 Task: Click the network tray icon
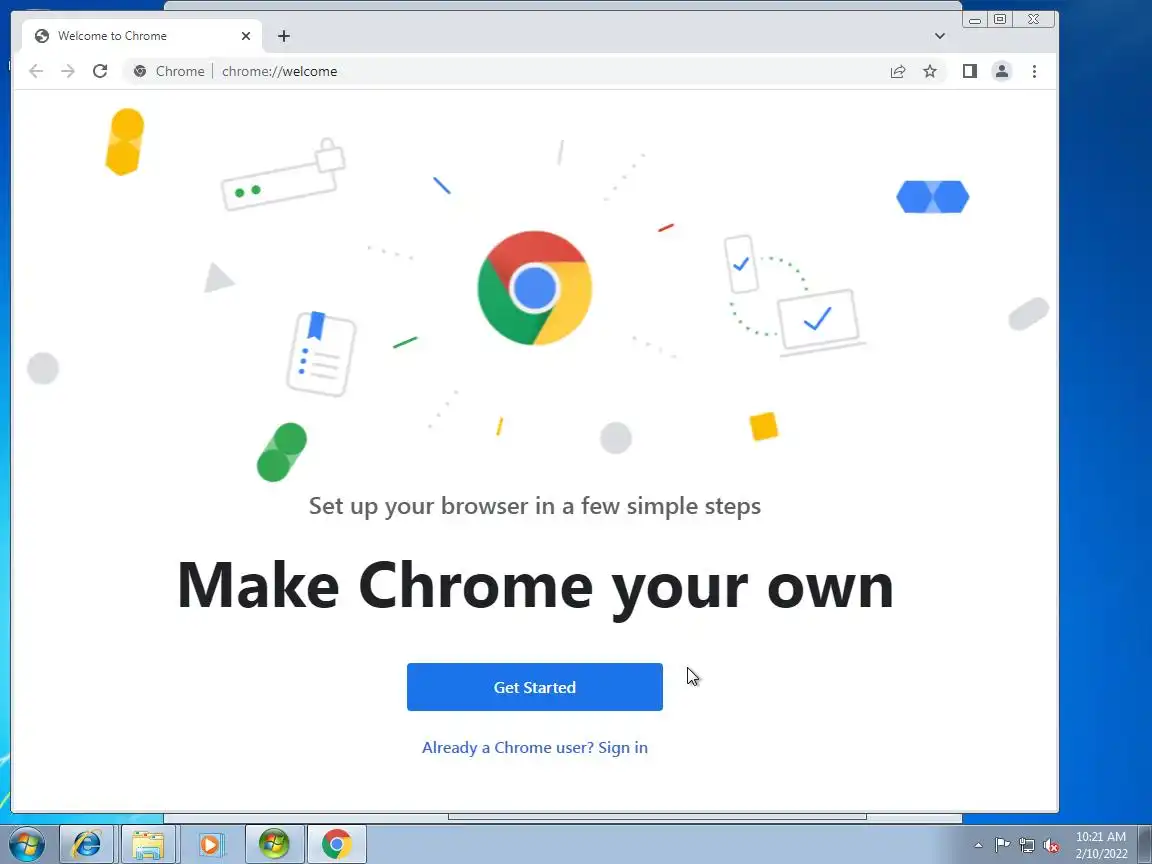1027,845
